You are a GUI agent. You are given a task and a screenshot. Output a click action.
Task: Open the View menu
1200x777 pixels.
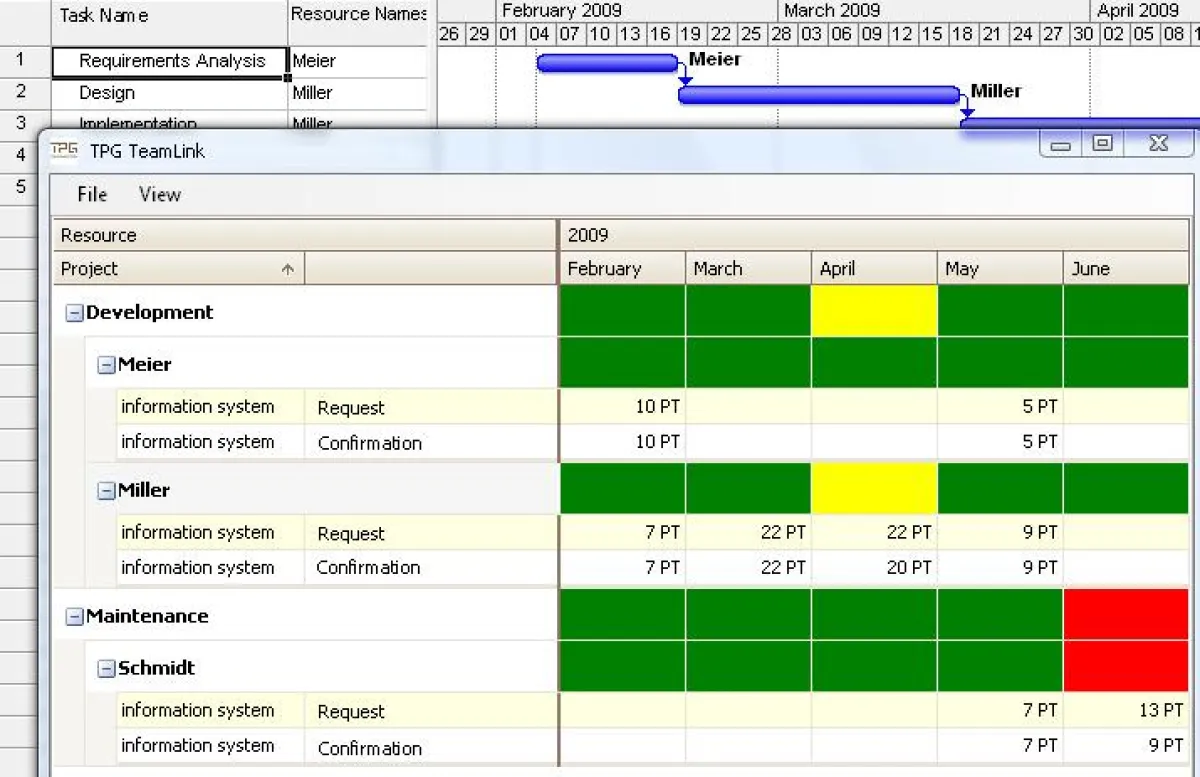pyautogui.click(x=160, y=195)
